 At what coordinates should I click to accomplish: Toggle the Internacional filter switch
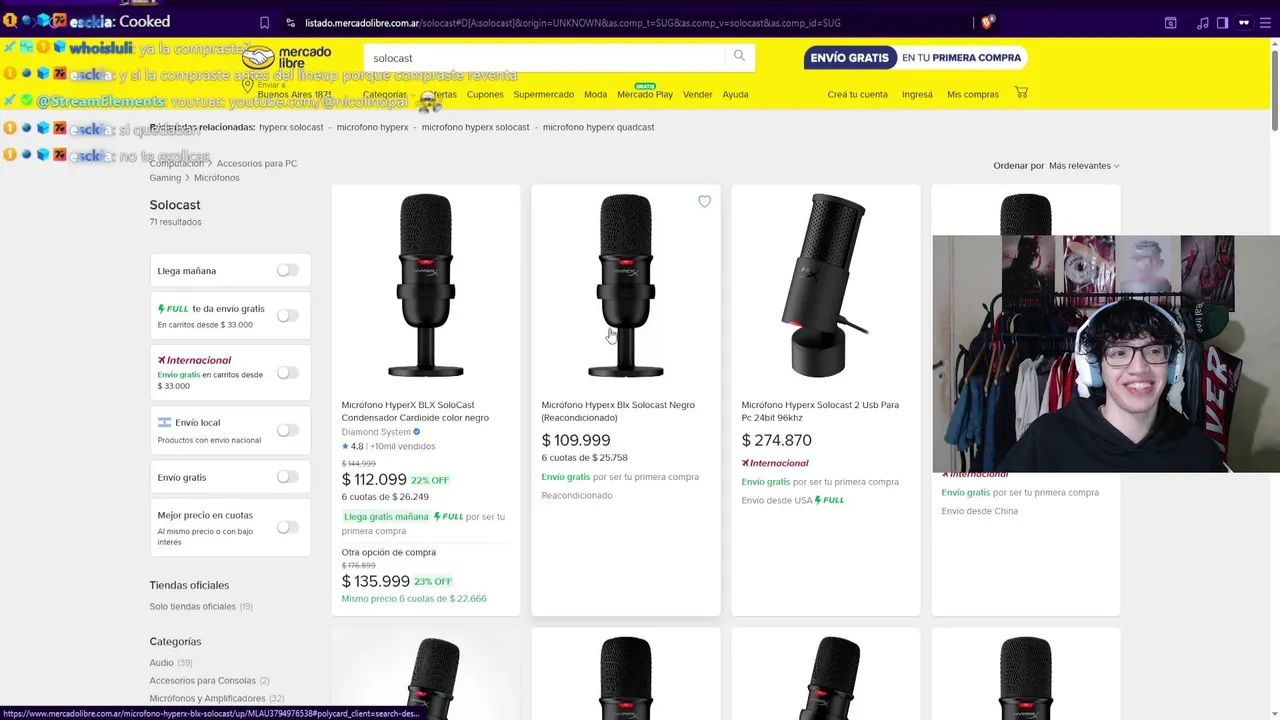pos(287,373)
